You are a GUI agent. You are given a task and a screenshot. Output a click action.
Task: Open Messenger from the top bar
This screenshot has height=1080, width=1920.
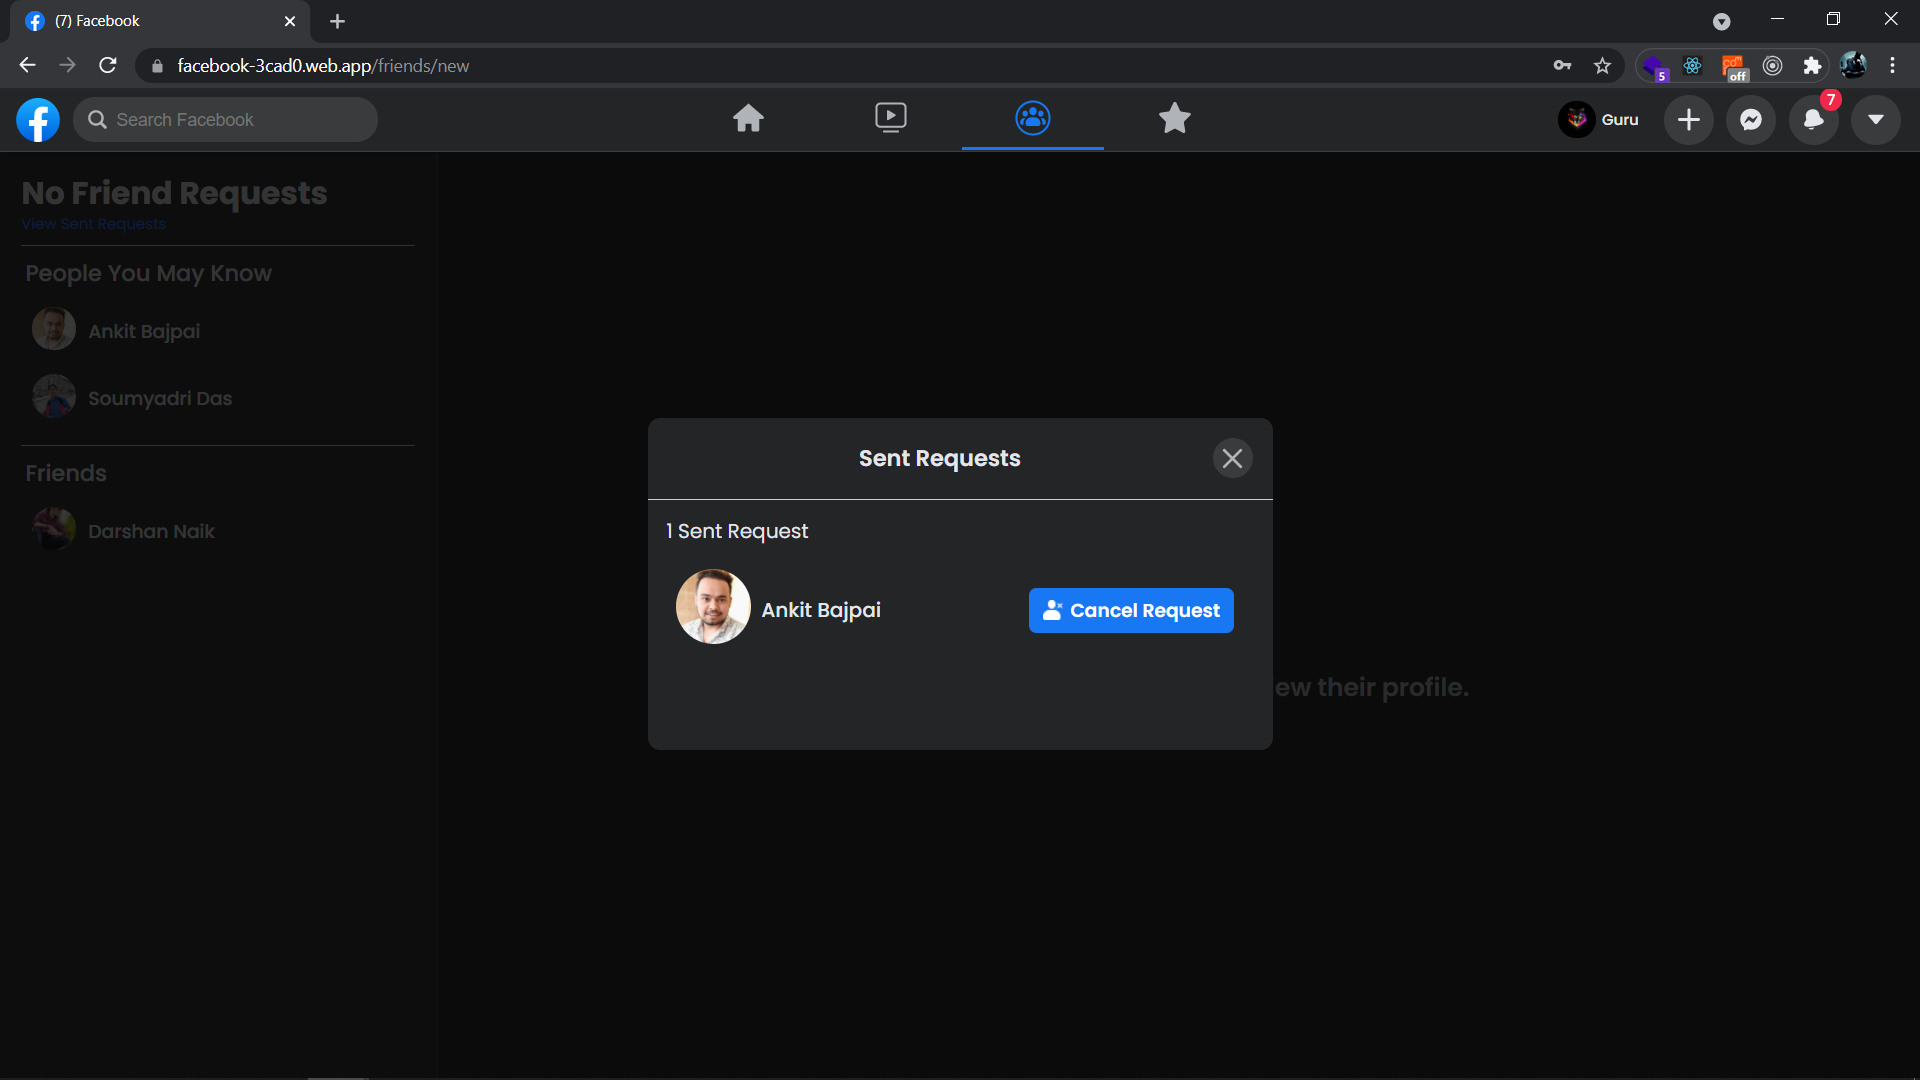(x=1750, y=120)
